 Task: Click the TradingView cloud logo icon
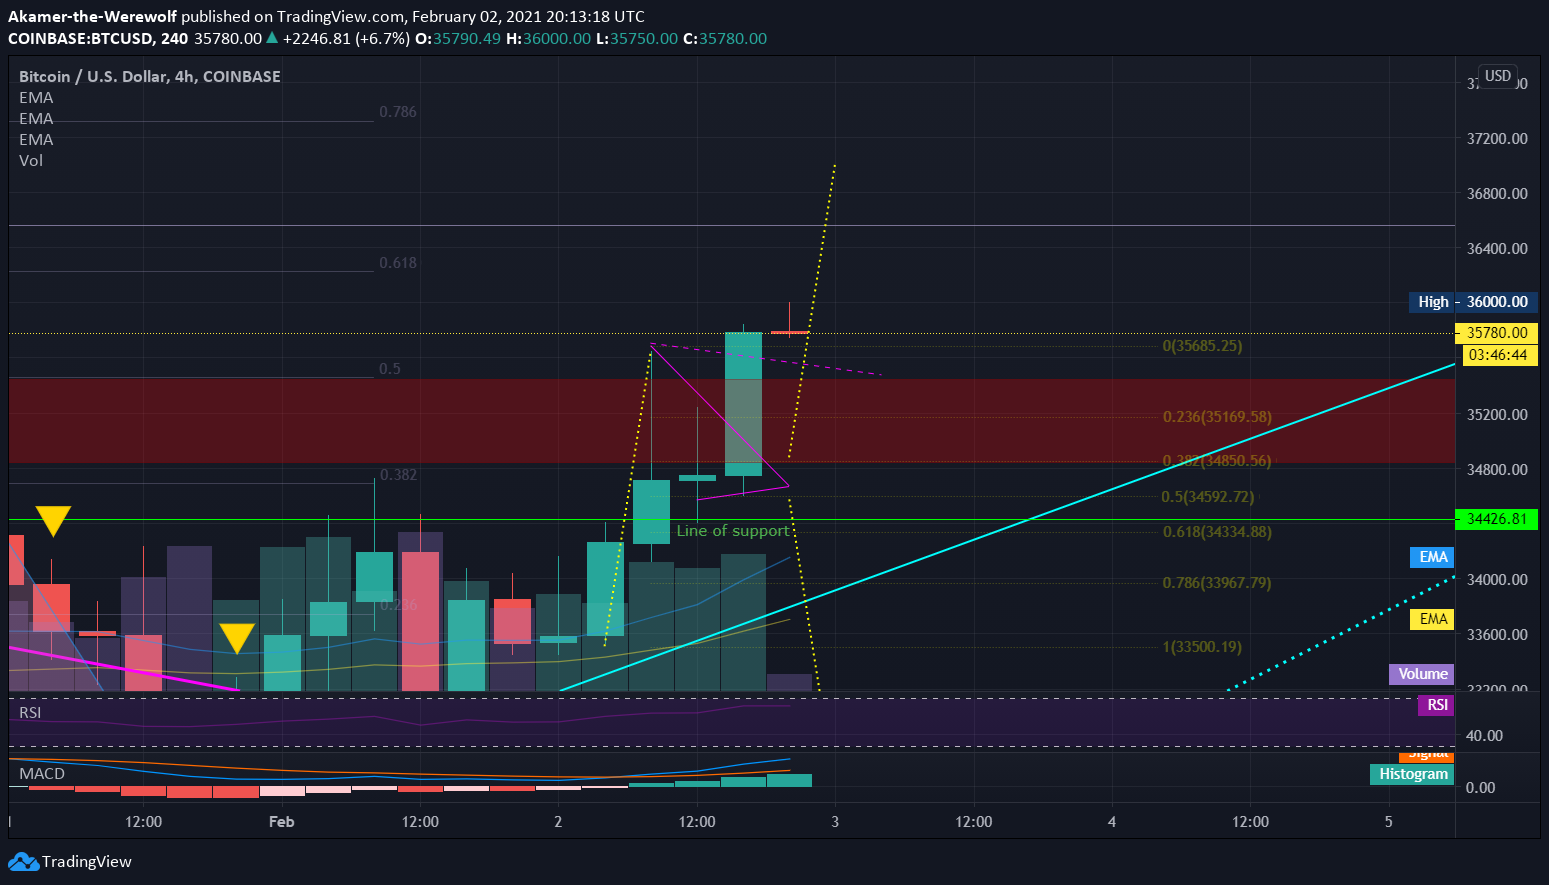pyautogui.click(x=23, y=862)
